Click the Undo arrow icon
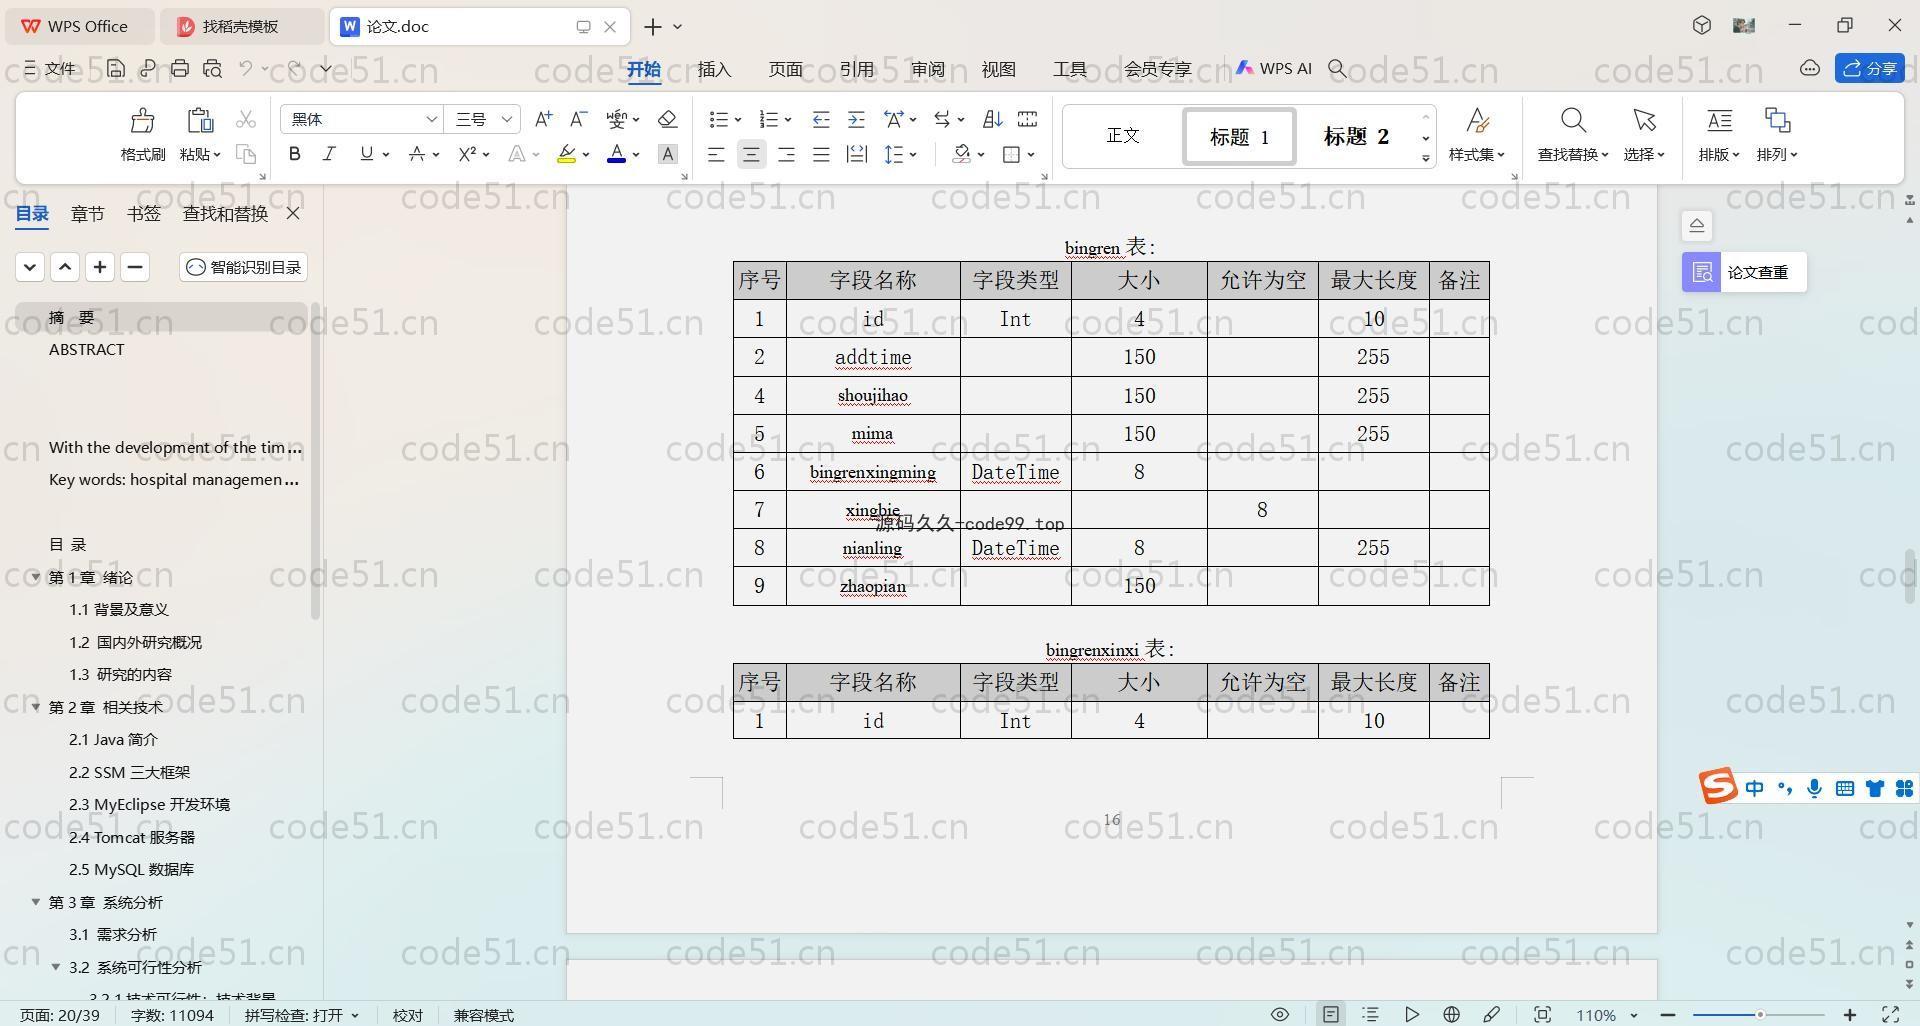Image resolution: width=1920 pixels, height=1026 pixels. point(246,68)
